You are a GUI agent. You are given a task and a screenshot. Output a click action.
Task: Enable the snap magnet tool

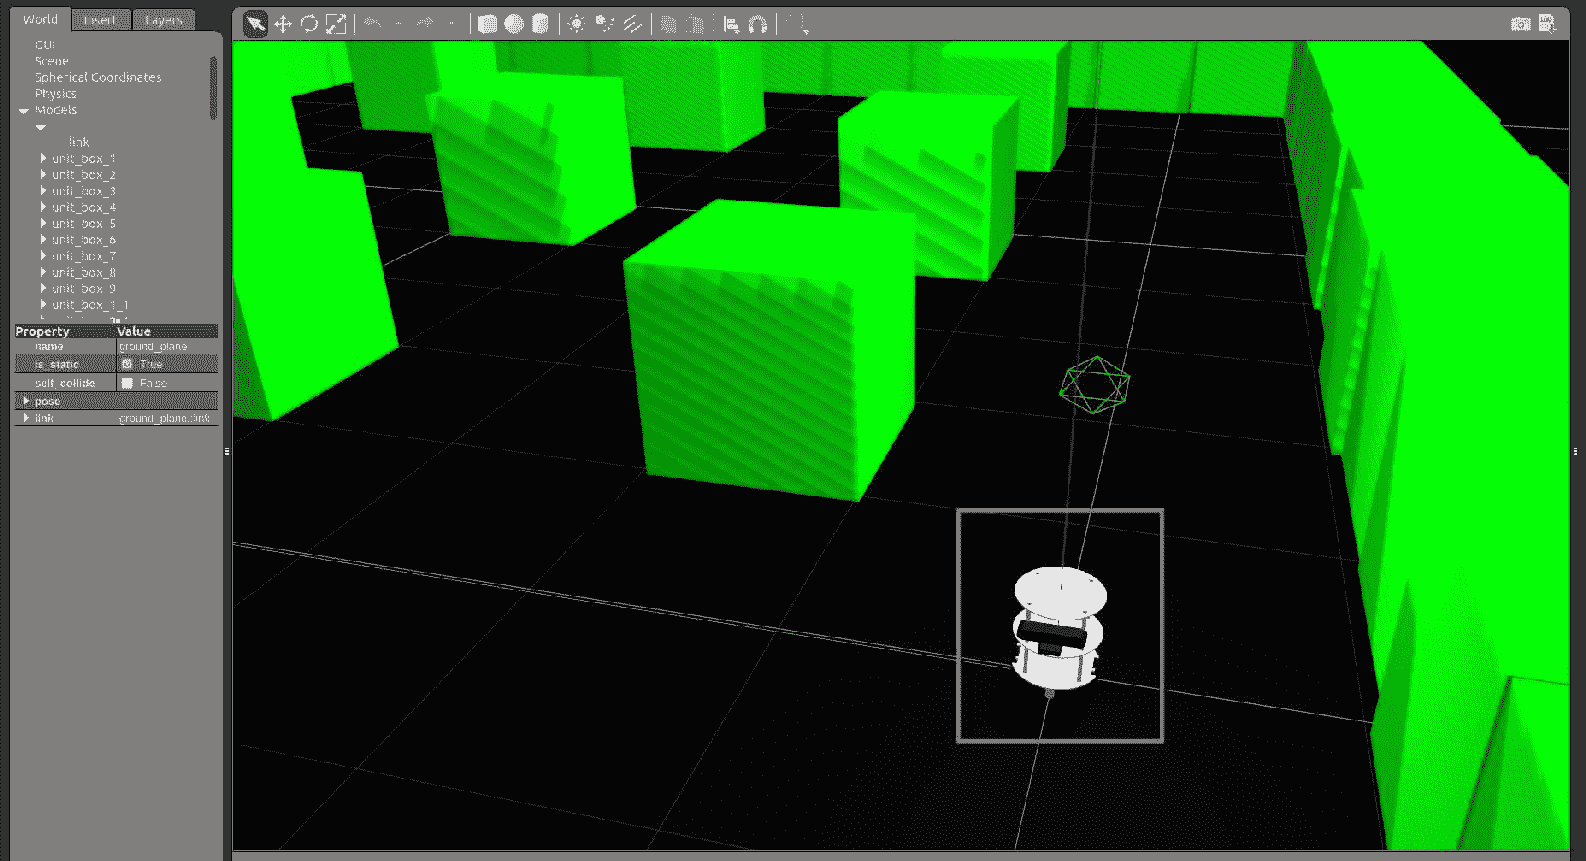click(x=758, y=24)
